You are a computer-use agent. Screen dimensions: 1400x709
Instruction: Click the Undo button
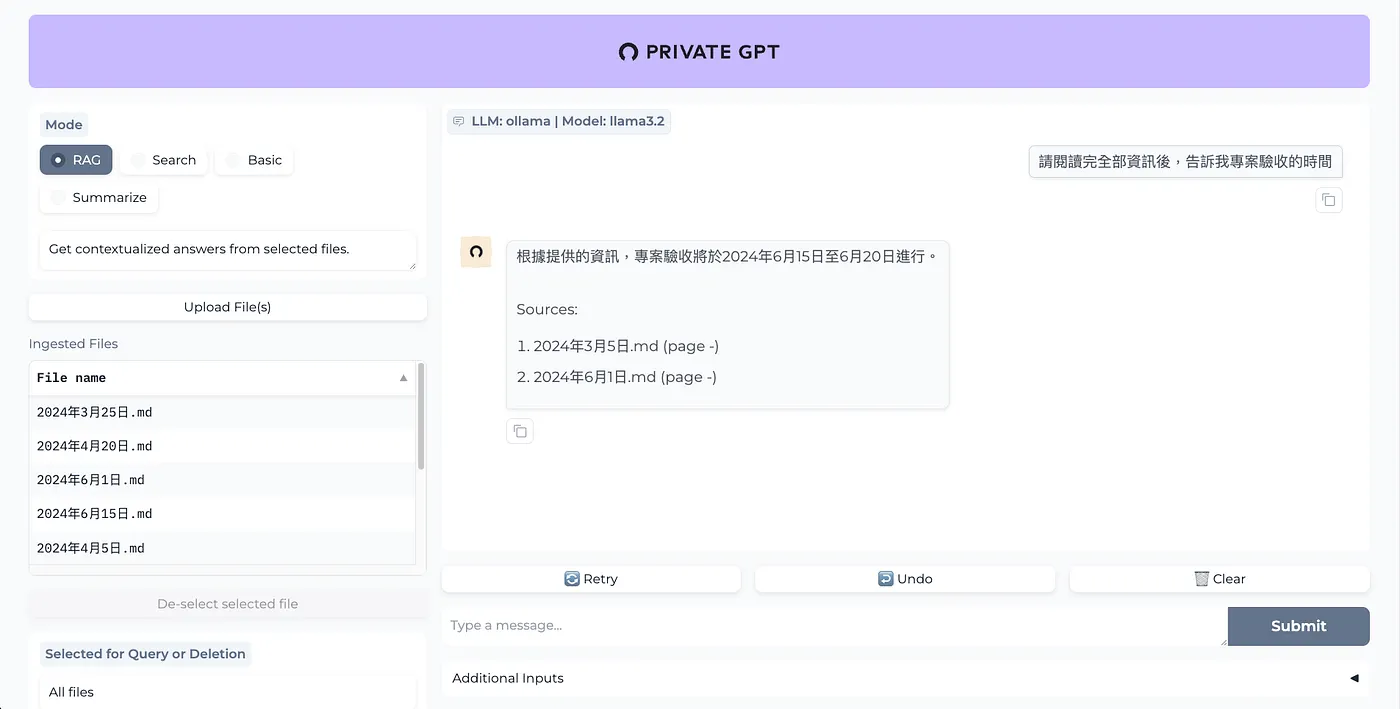pyautogui.click(x=905, y=579)
